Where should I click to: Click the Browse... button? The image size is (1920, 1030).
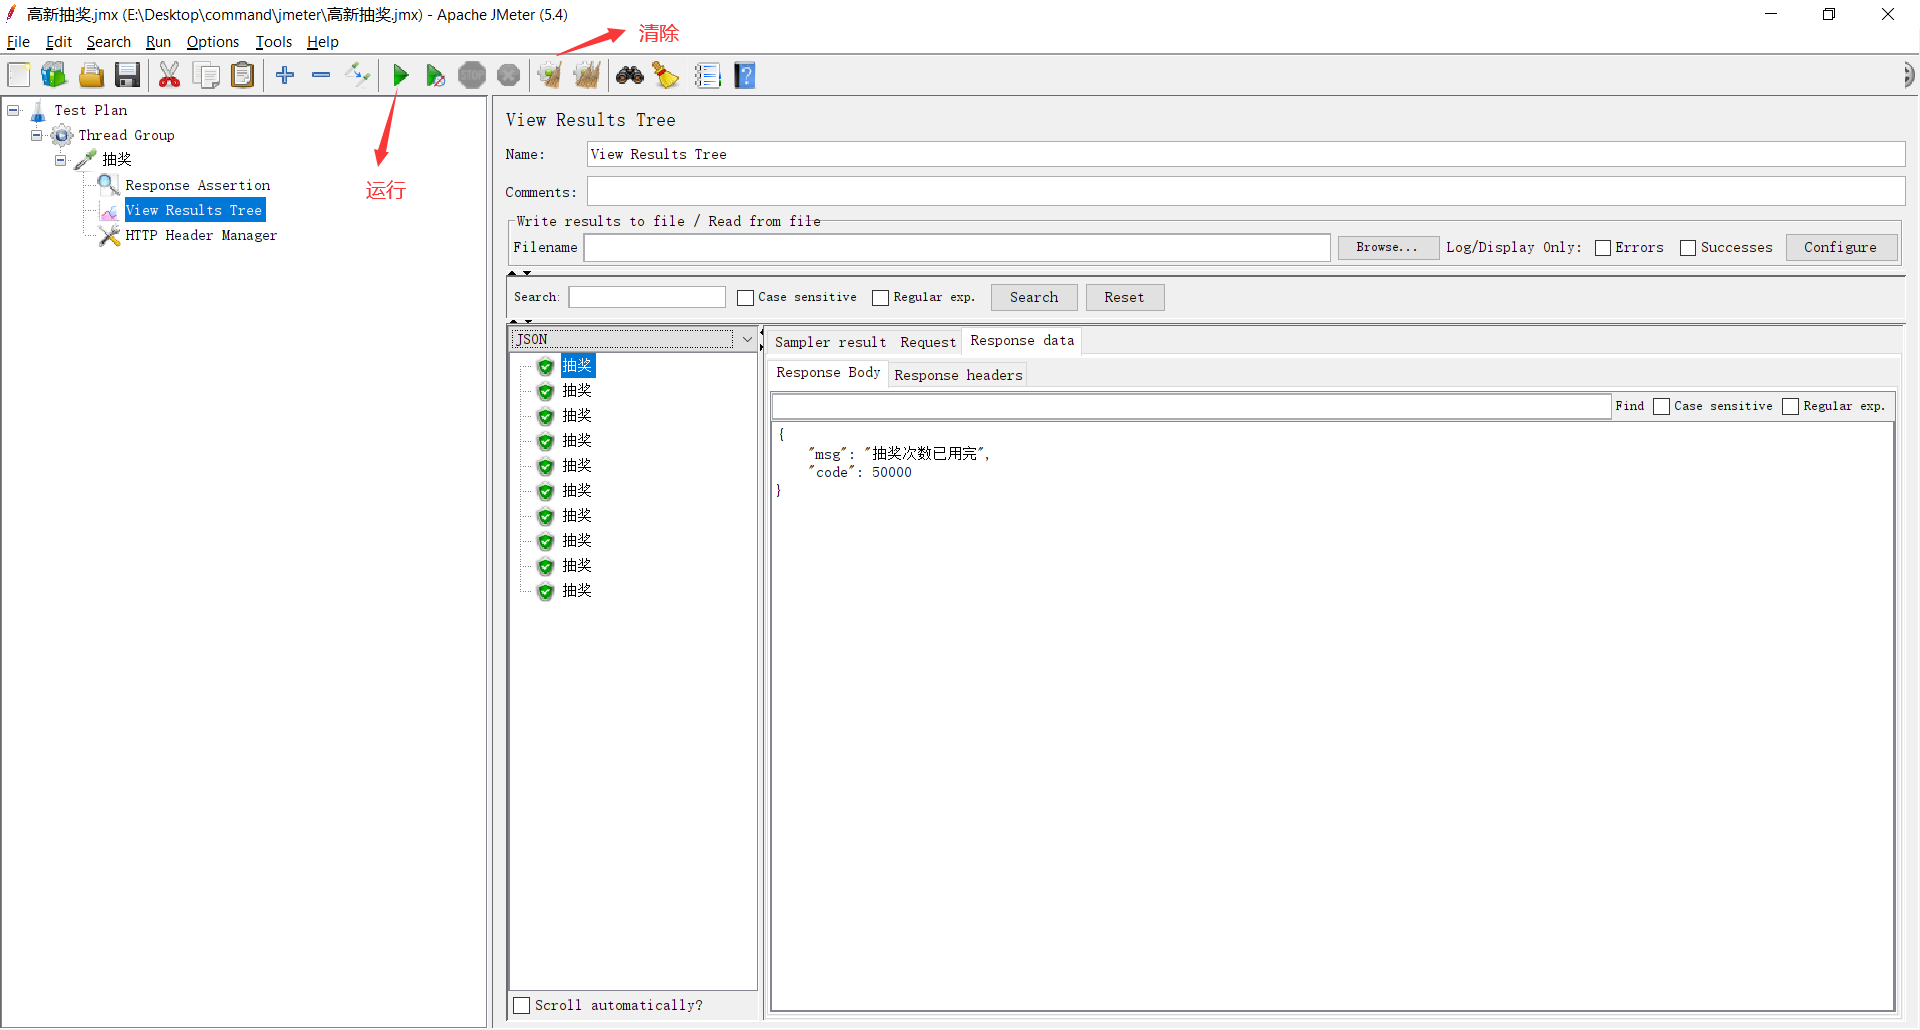coord(1387,247)
